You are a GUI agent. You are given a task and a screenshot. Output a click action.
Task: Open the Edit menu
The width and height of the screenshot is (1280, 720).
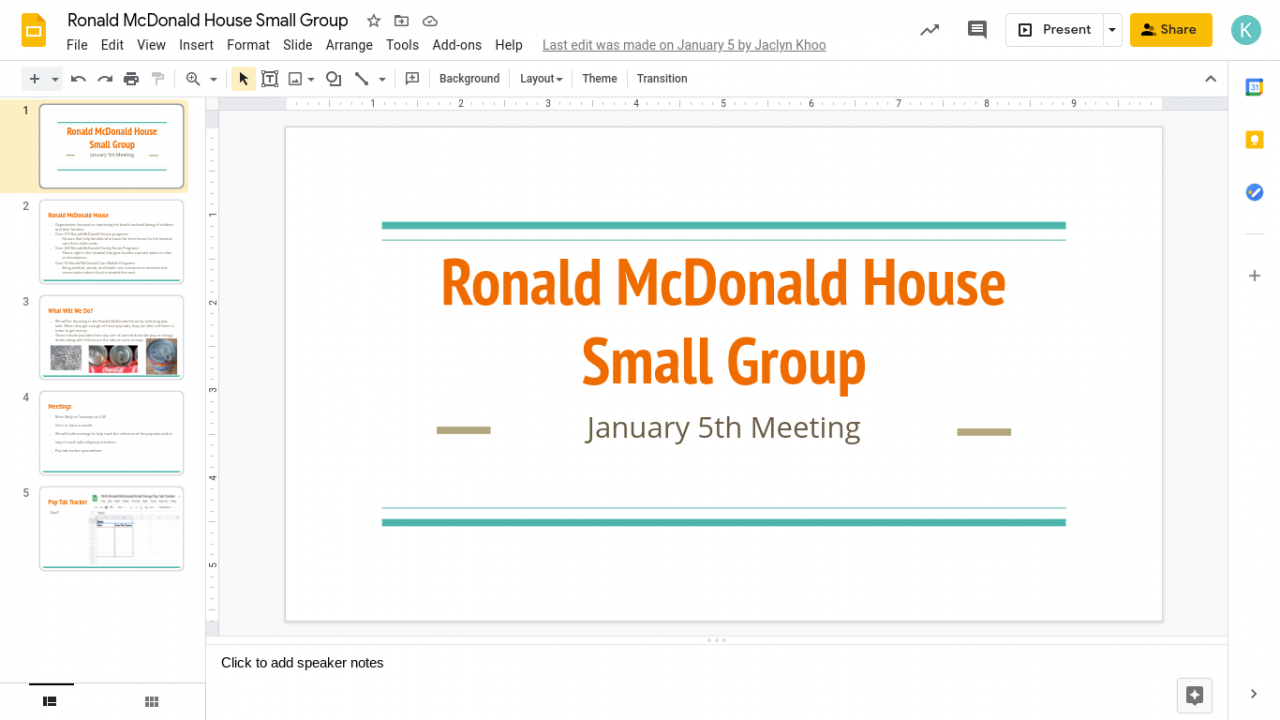click(112, 45)
